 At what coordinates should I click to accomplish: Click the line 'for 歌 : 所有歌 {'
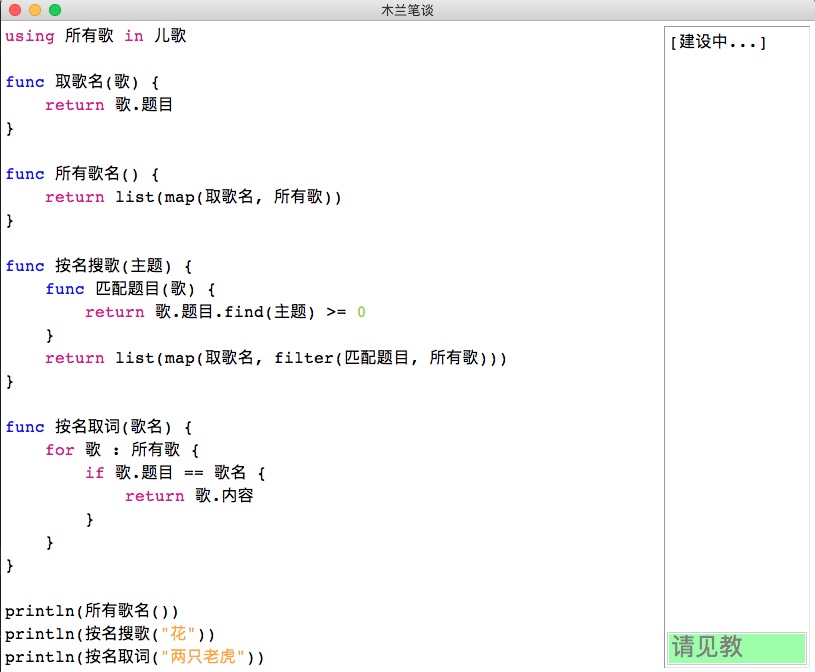[x=122, y=450]
